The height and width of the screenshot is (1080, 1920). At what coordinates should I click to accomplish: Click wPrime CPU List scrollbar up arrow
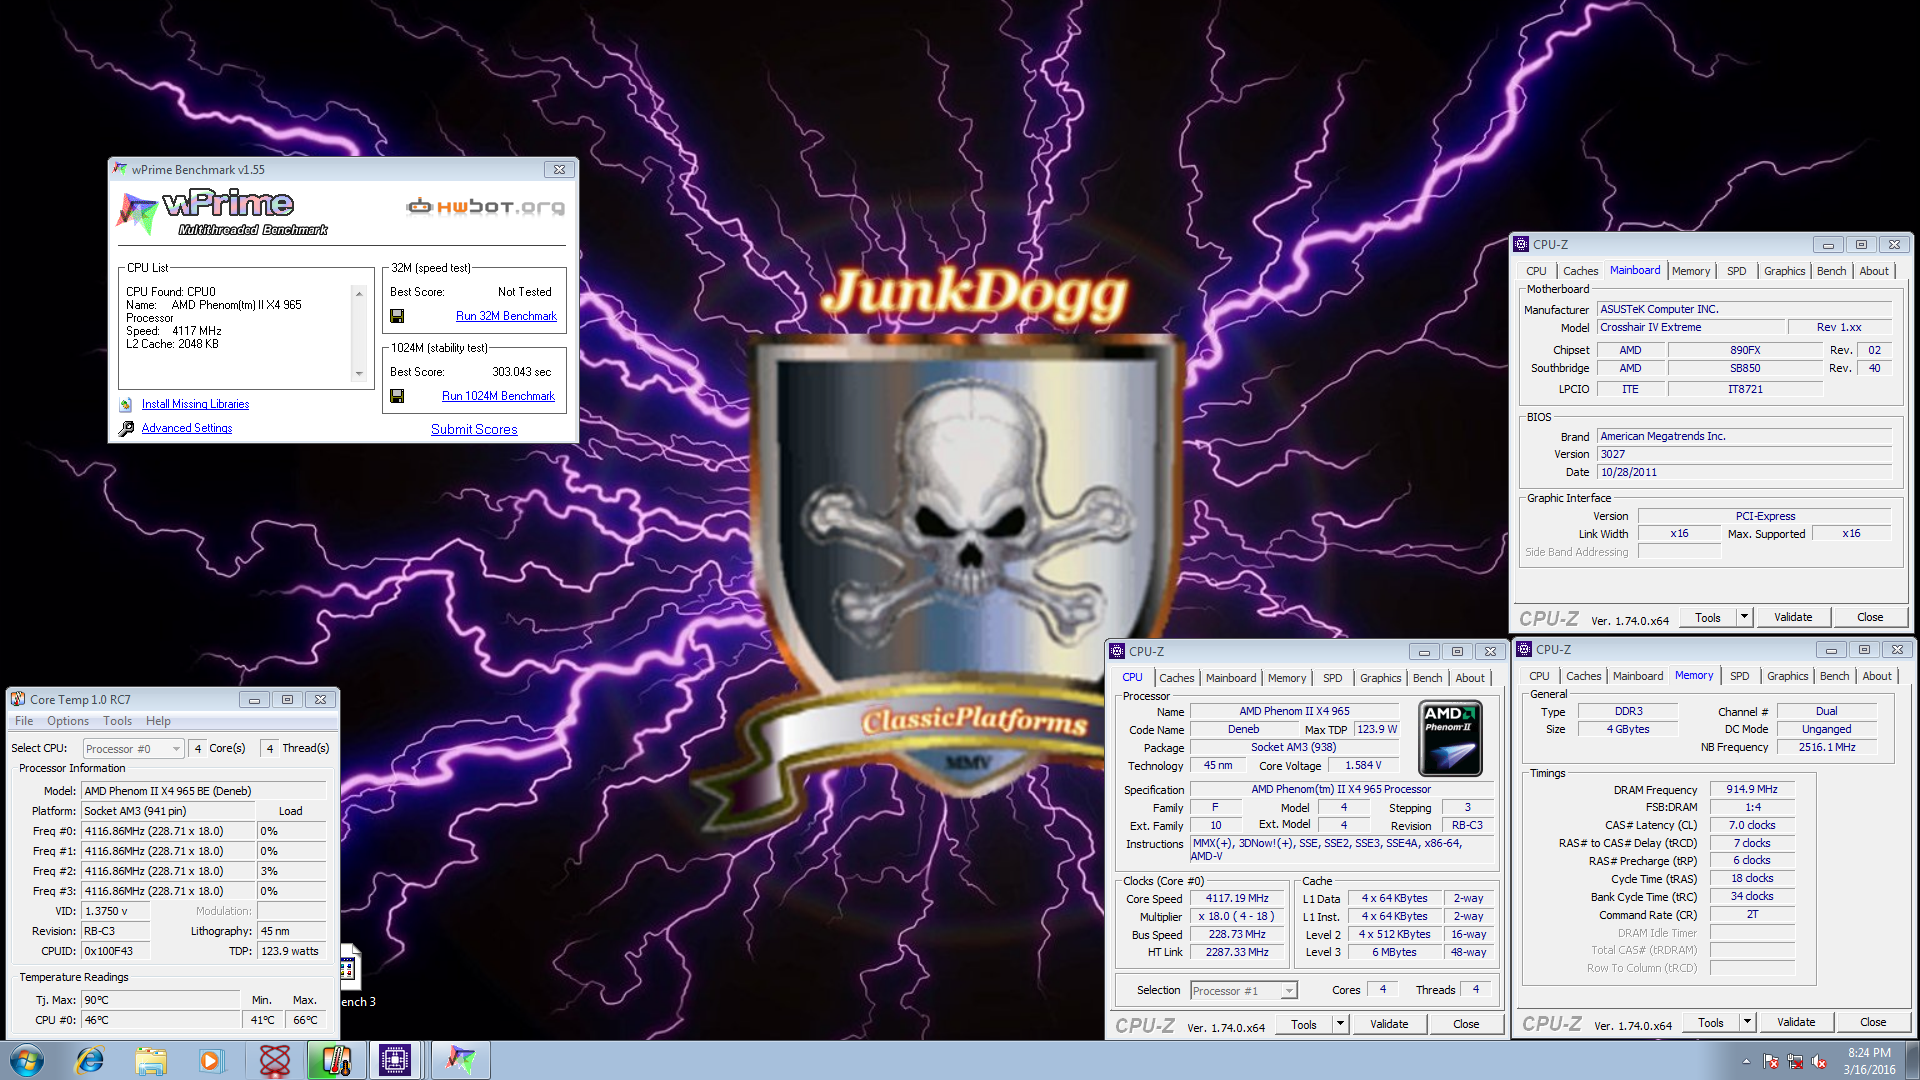click(359, 293)
